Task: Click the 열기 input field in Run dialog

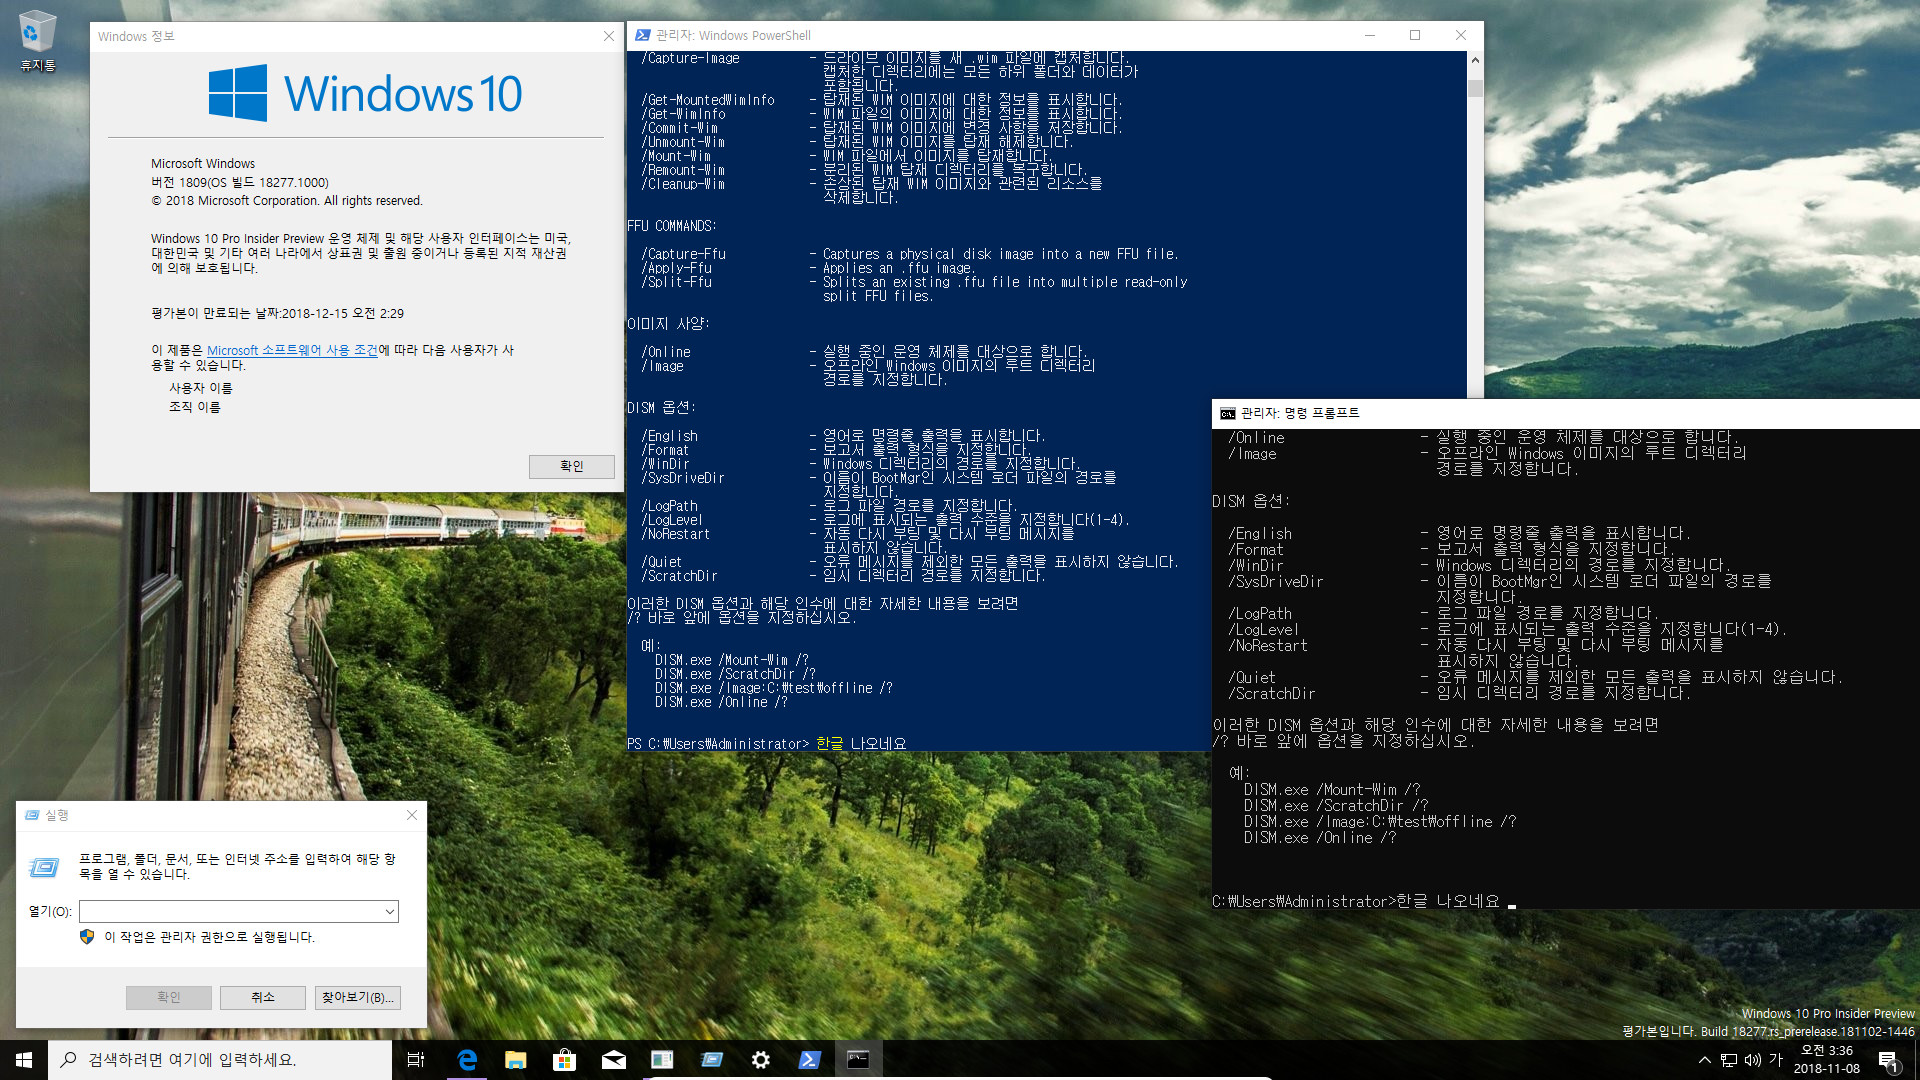Action: pos(231,911)
